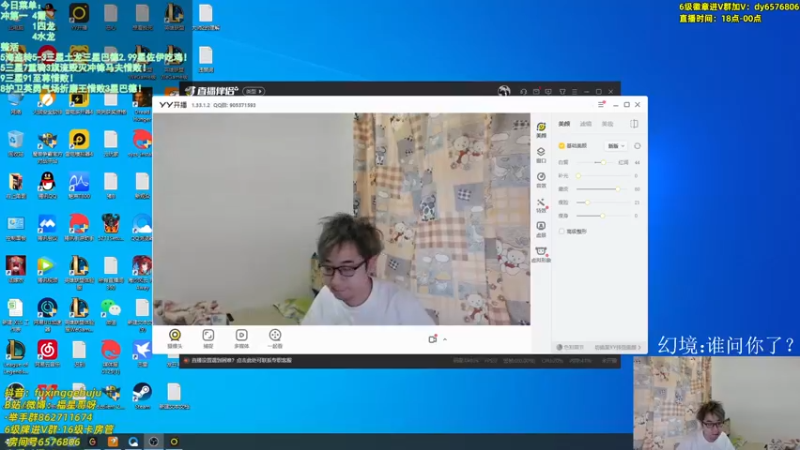
Task: Open the YY link at beauty panel bottom
Action: pyautogui.click(x=617, y=347)
